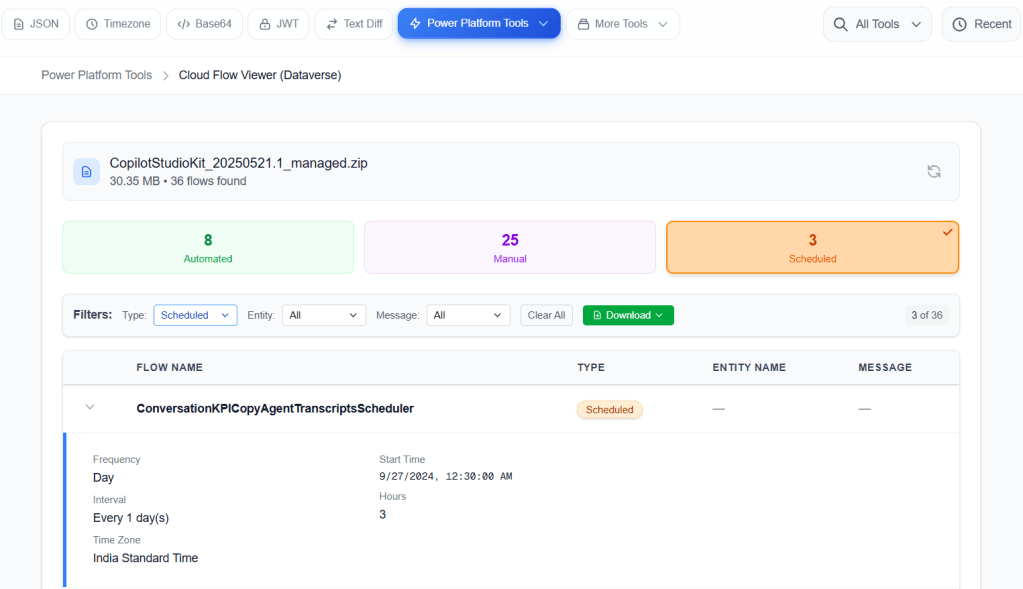Open the Base64 tool

click(x=204, y=24)
